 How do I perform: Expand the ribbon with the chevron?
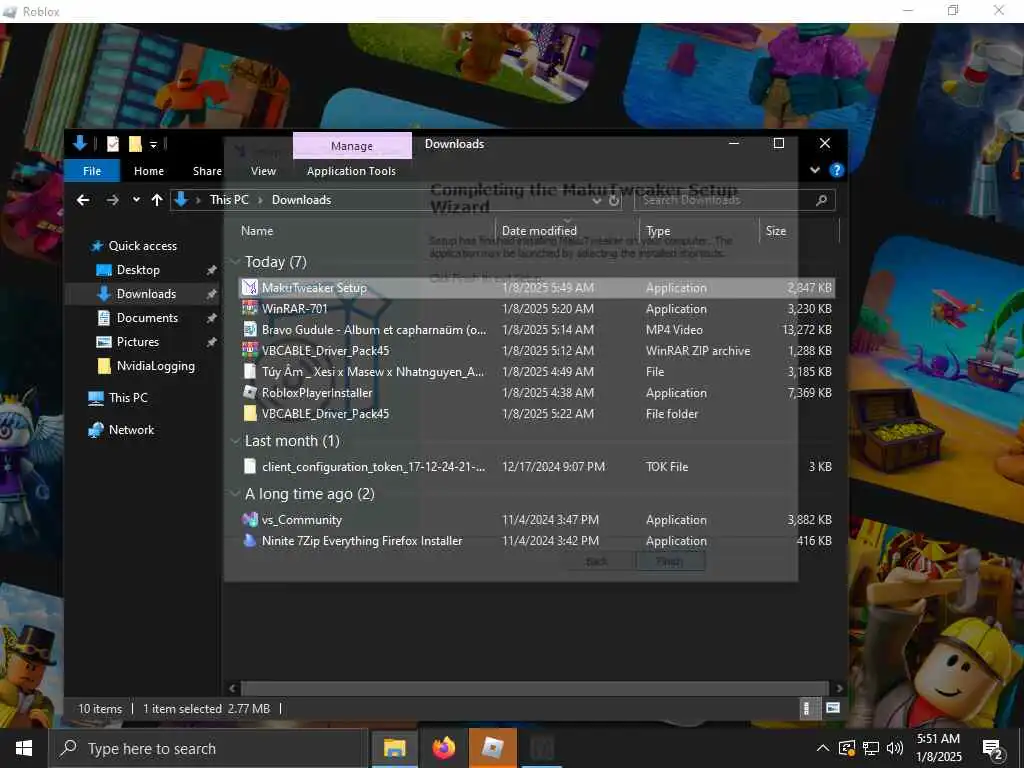coord(814,170)
